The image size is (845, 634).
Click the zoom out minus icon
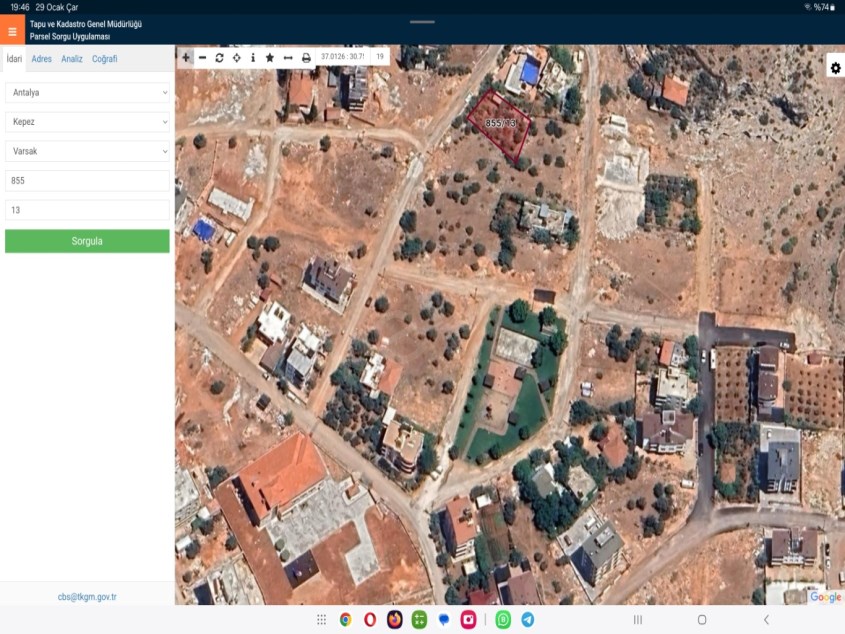(203, 58)
